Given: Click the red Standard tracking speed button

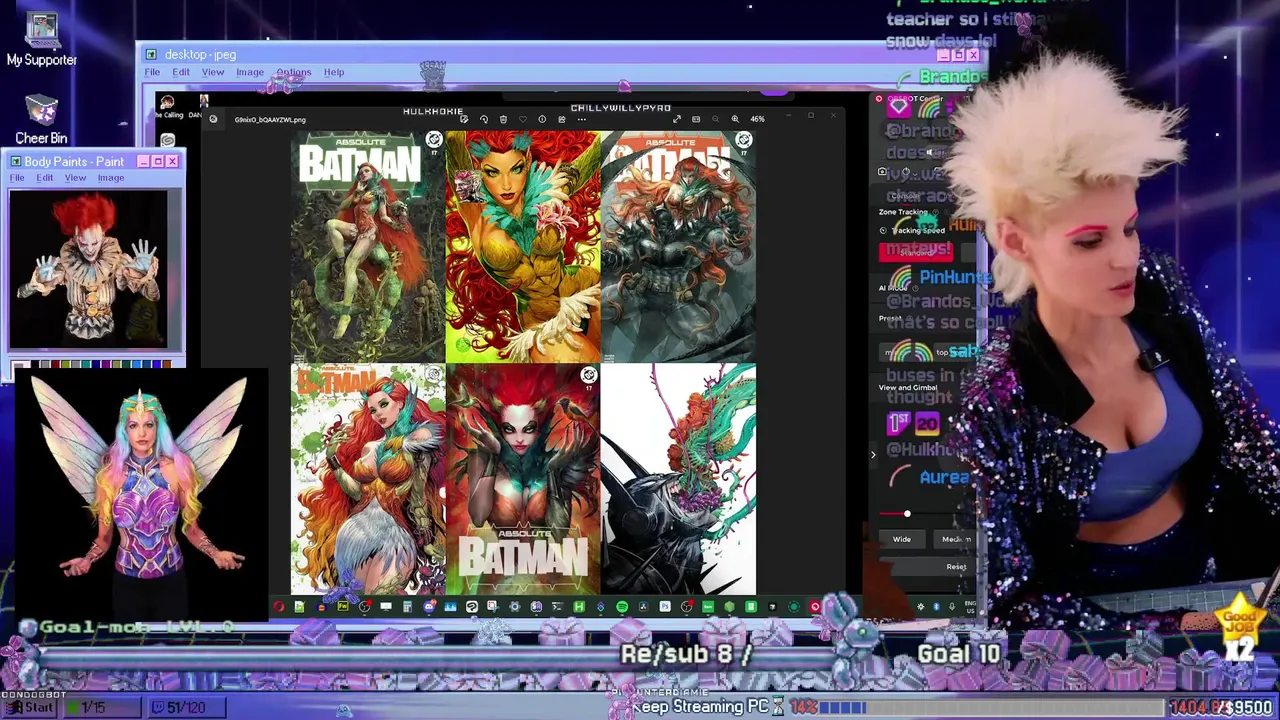Looking at the screenshot, I should point(916,252).
